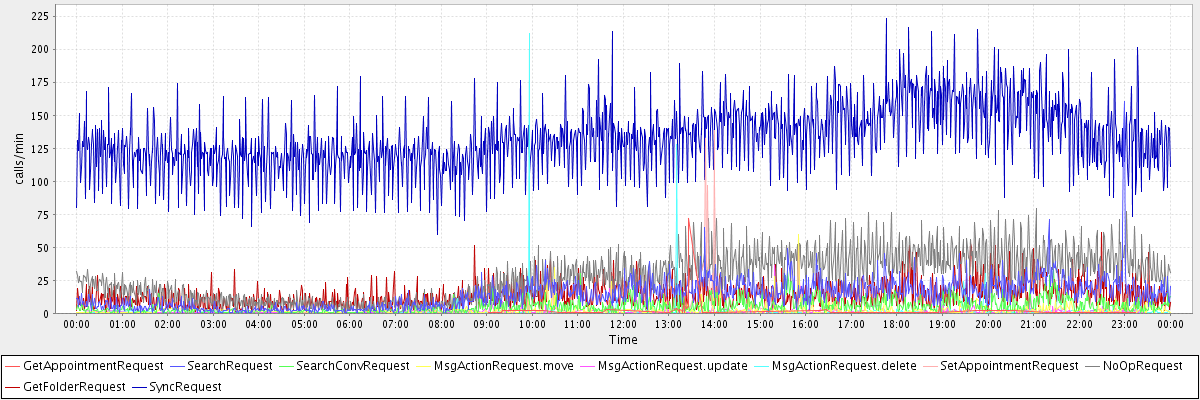Click the 18:00 label on the x-axis
Image resolution: width=1200 pixels, height=400 pixels.
pyautogui.click(x=896, y=324)
